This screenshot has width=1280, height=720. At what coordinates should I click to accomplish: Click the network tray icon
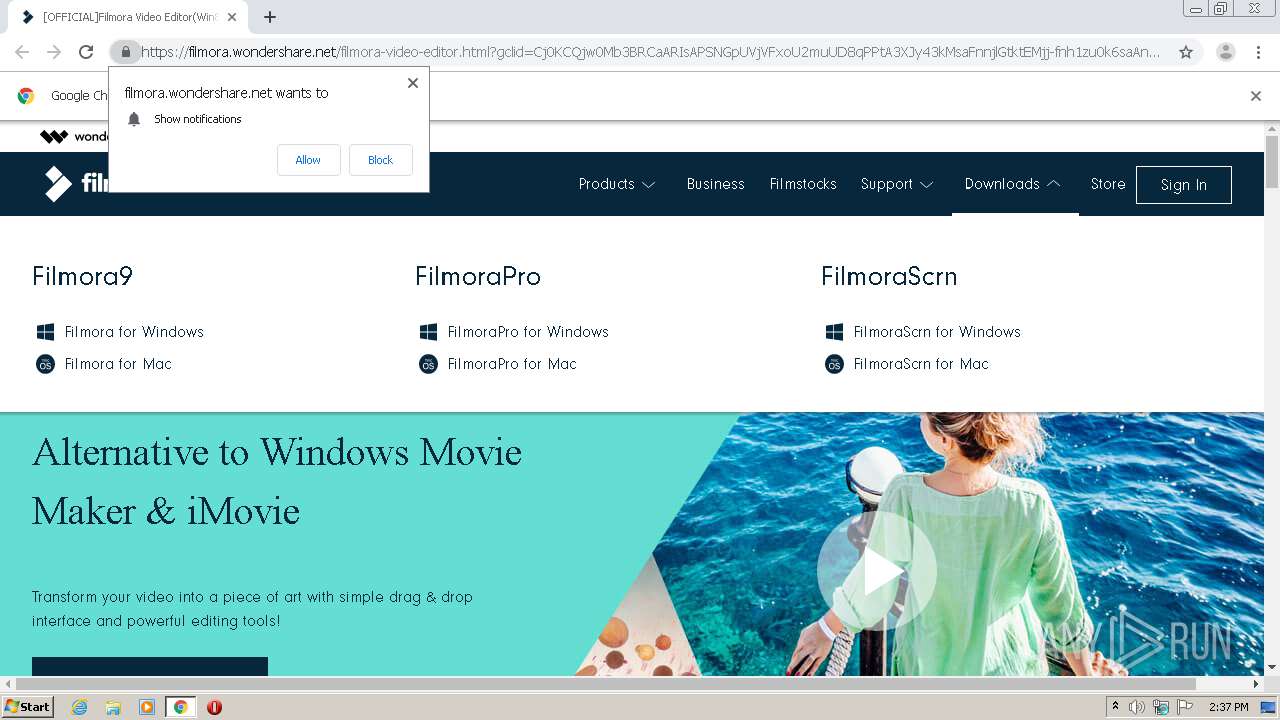pos(1161,707)
